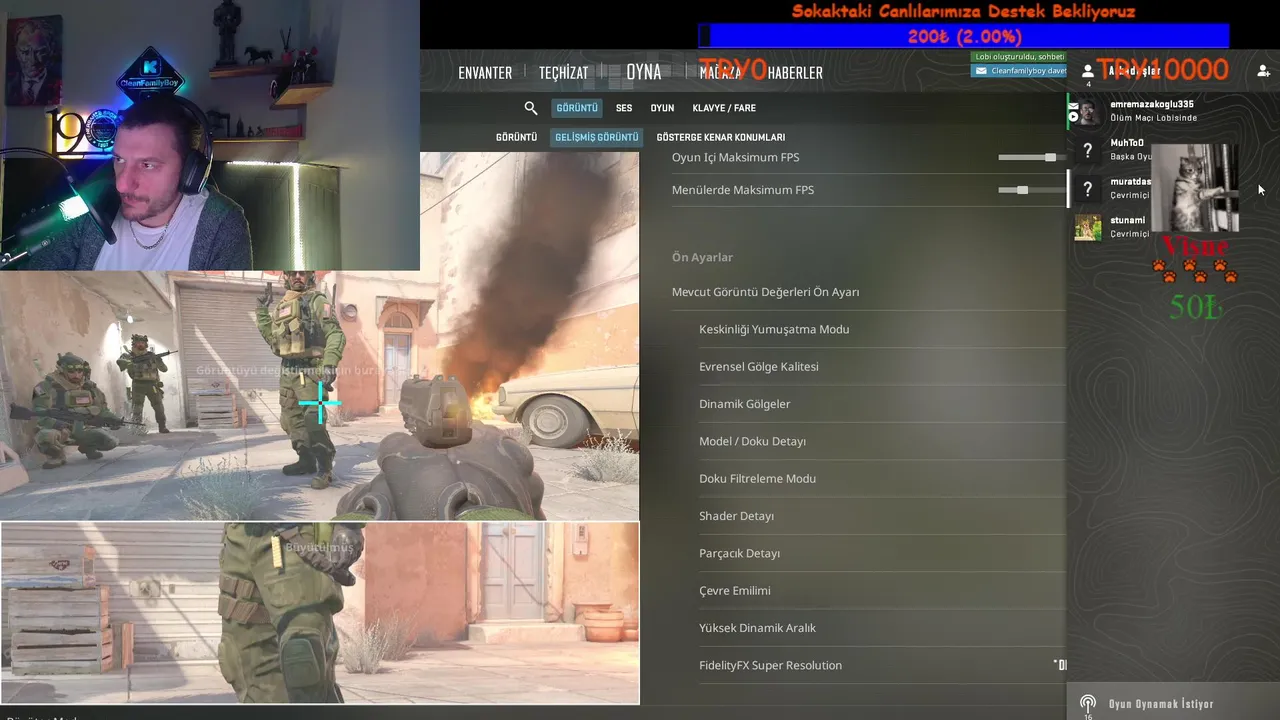Open the TEÇHİZAT menu
Viewport: 1280px width, 720px height.
[563, 72]
